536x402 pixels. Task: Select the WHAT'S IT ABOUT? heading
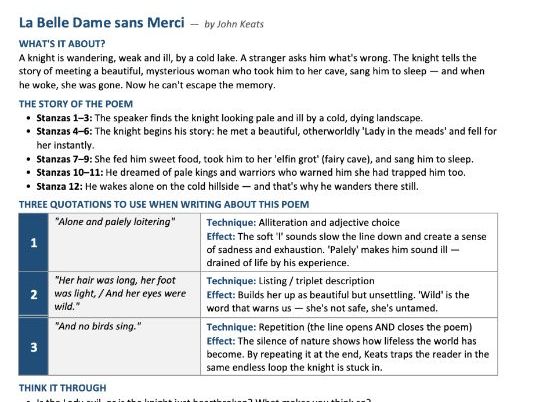(62, 44)
